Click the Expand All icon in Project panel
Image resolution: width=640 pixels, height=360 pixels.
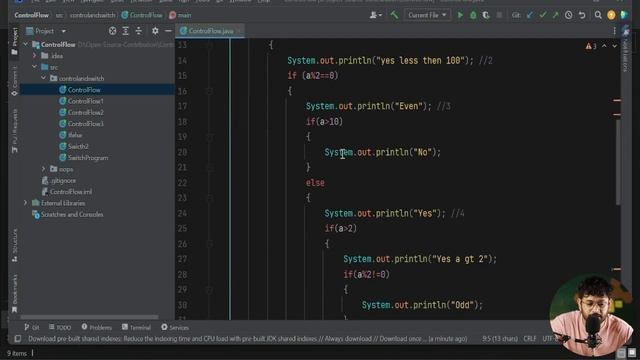pyautogui.click(x=126, y=31)
